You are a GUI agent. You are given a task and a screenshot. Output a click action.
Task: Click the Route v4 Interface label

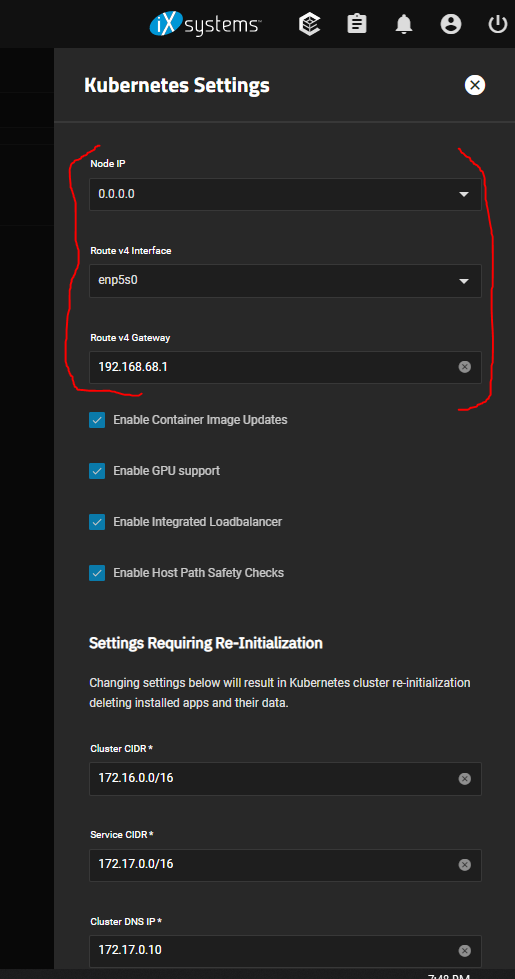130,250
